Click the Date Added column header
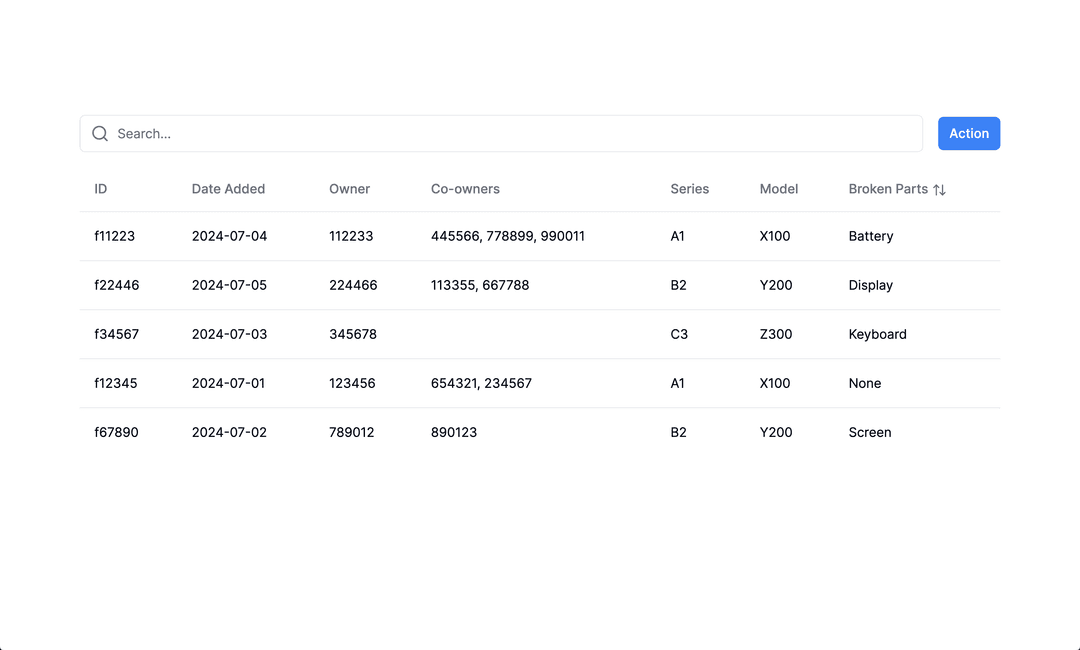 (228, 189)
